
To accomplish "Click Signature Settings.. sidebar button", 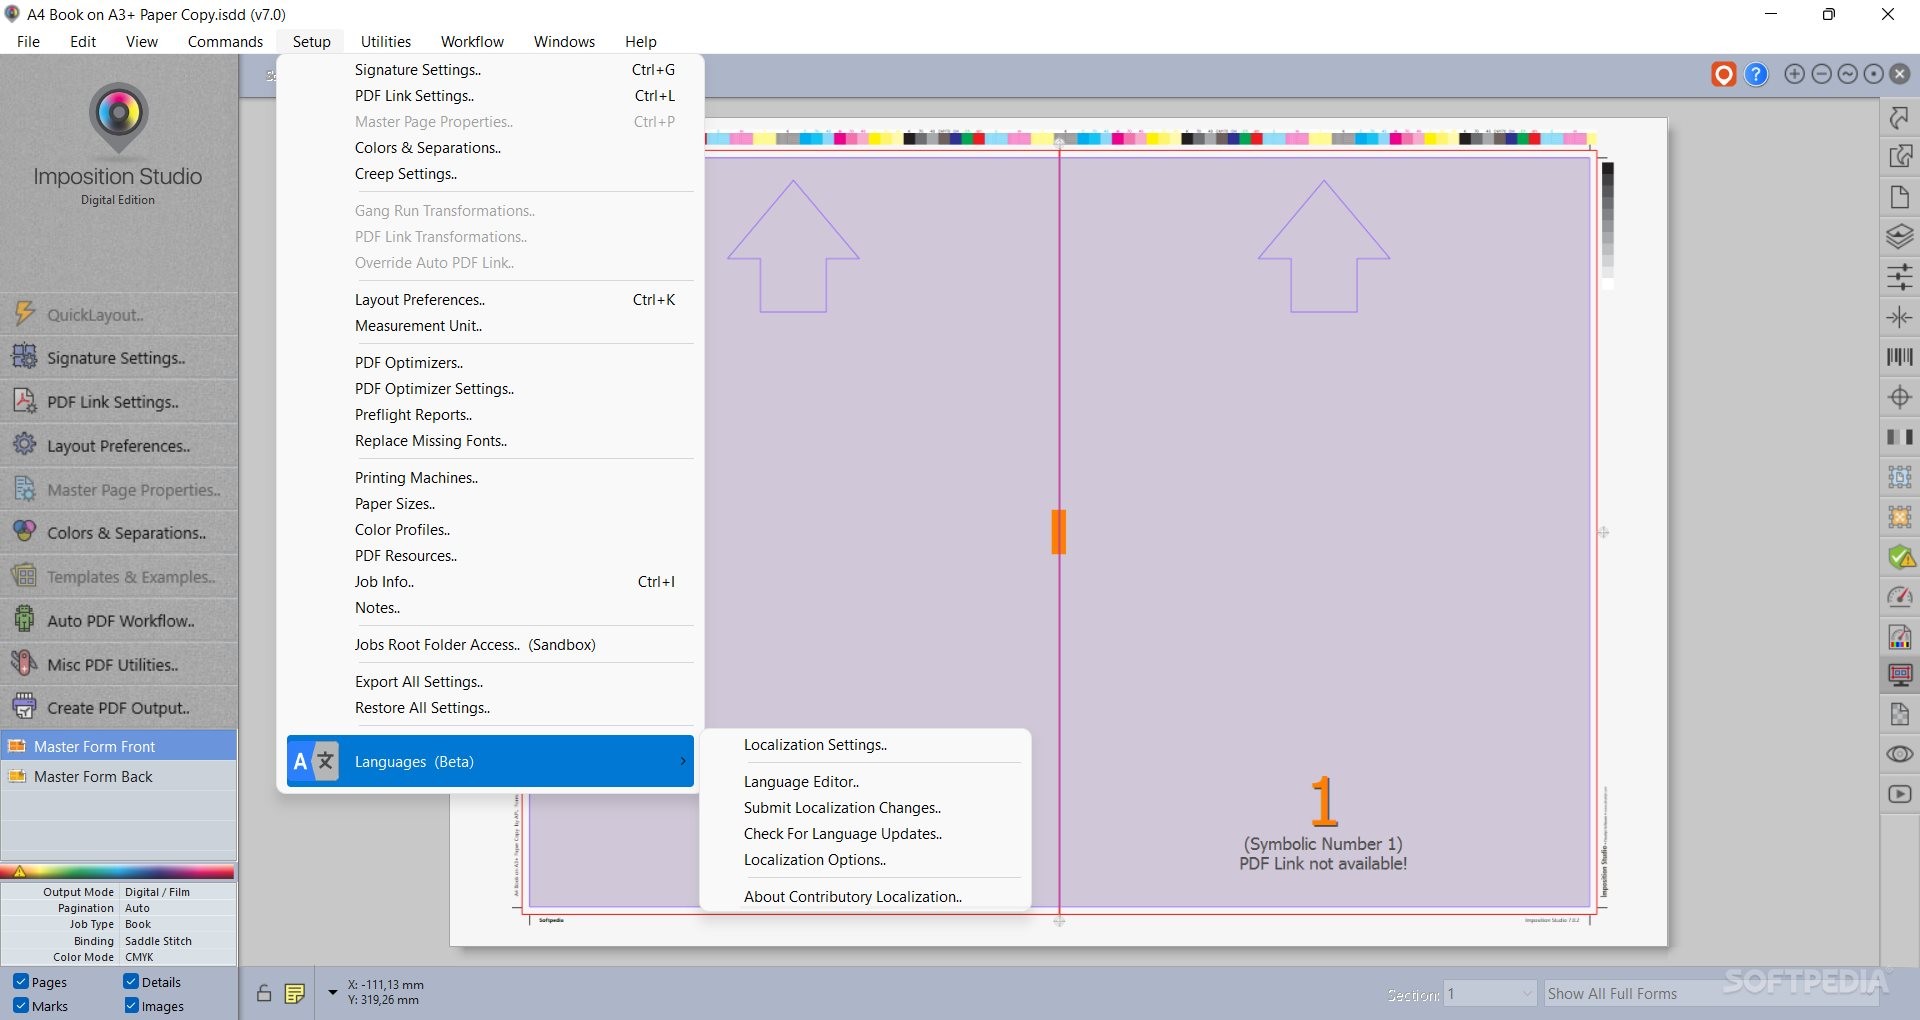I will coord(119,358).
